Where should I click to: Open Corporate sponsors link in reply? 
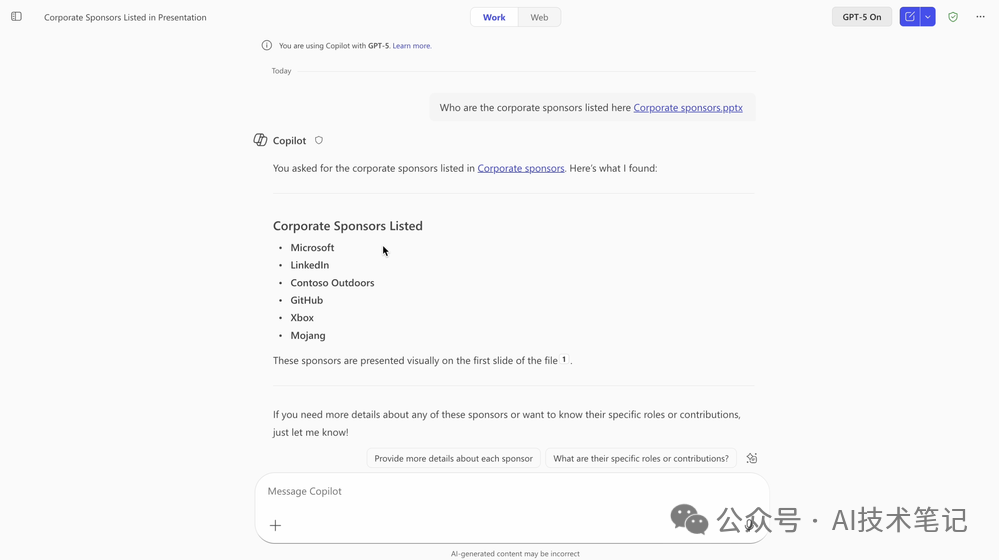coord(521,168)
